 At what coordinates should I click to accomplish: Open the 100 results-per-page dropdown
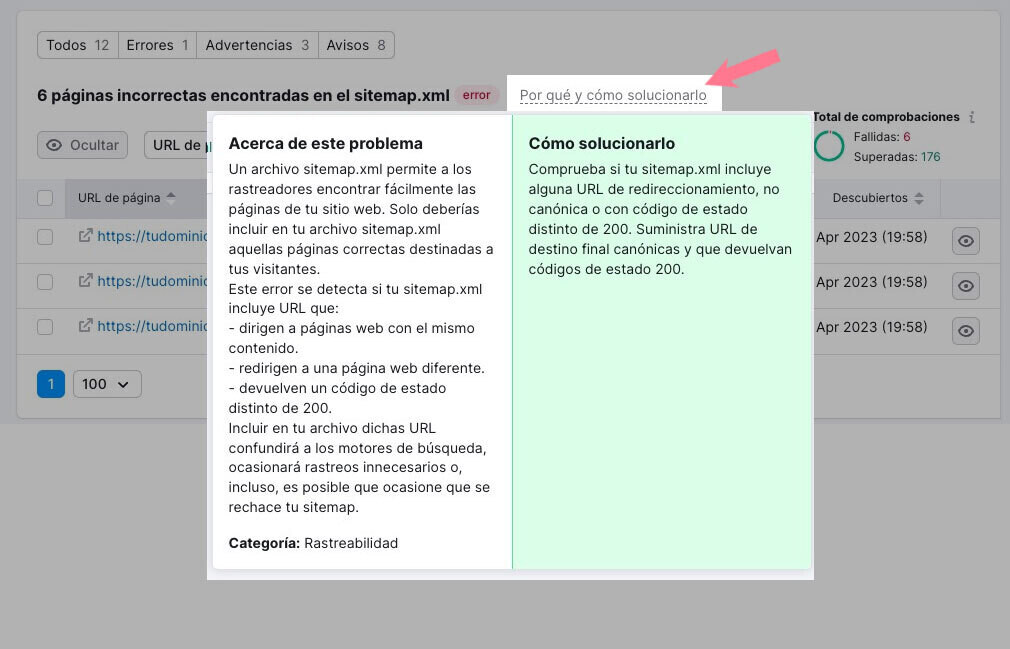click(106, 383)
